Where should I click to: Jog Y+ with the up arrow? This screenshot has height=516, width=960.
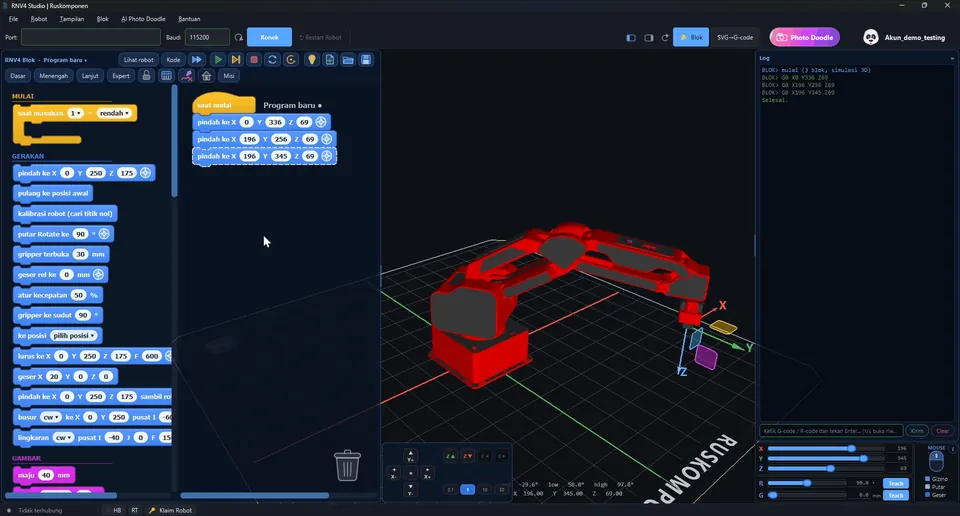pyautogui.click(x=410, y=455)
